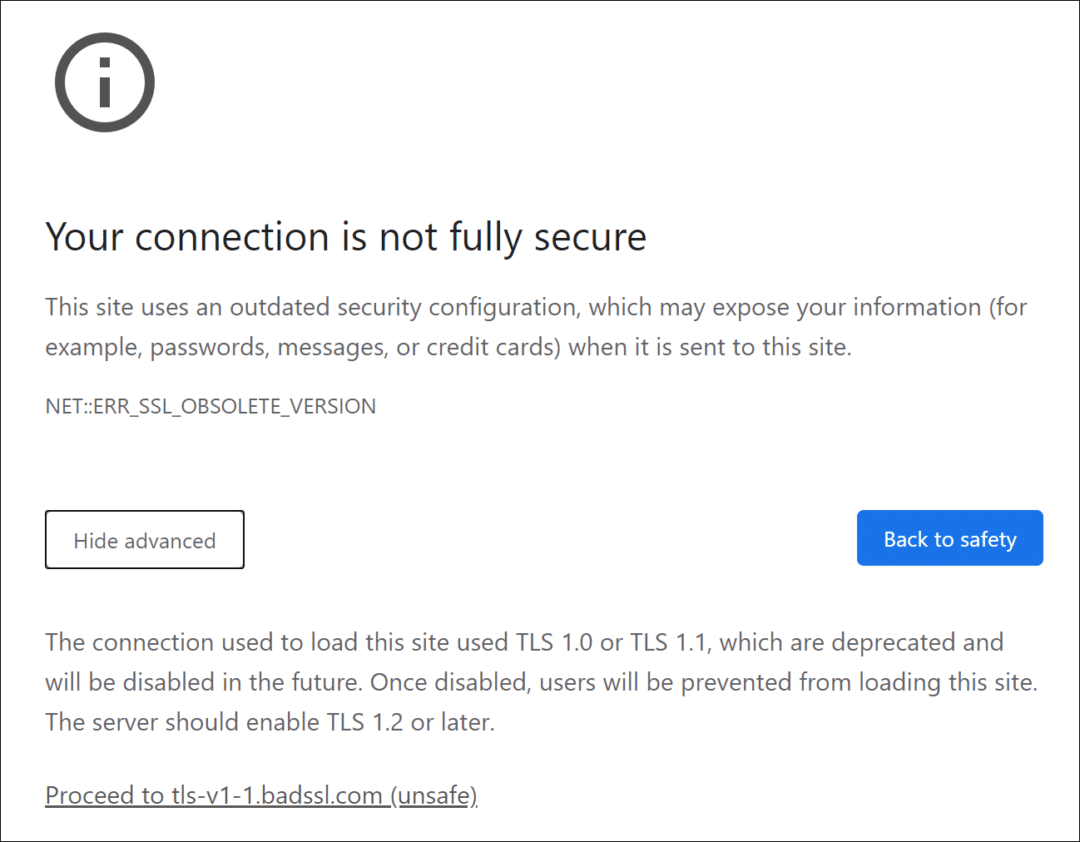Collapse the advanced details with Hide advanced

144,539
